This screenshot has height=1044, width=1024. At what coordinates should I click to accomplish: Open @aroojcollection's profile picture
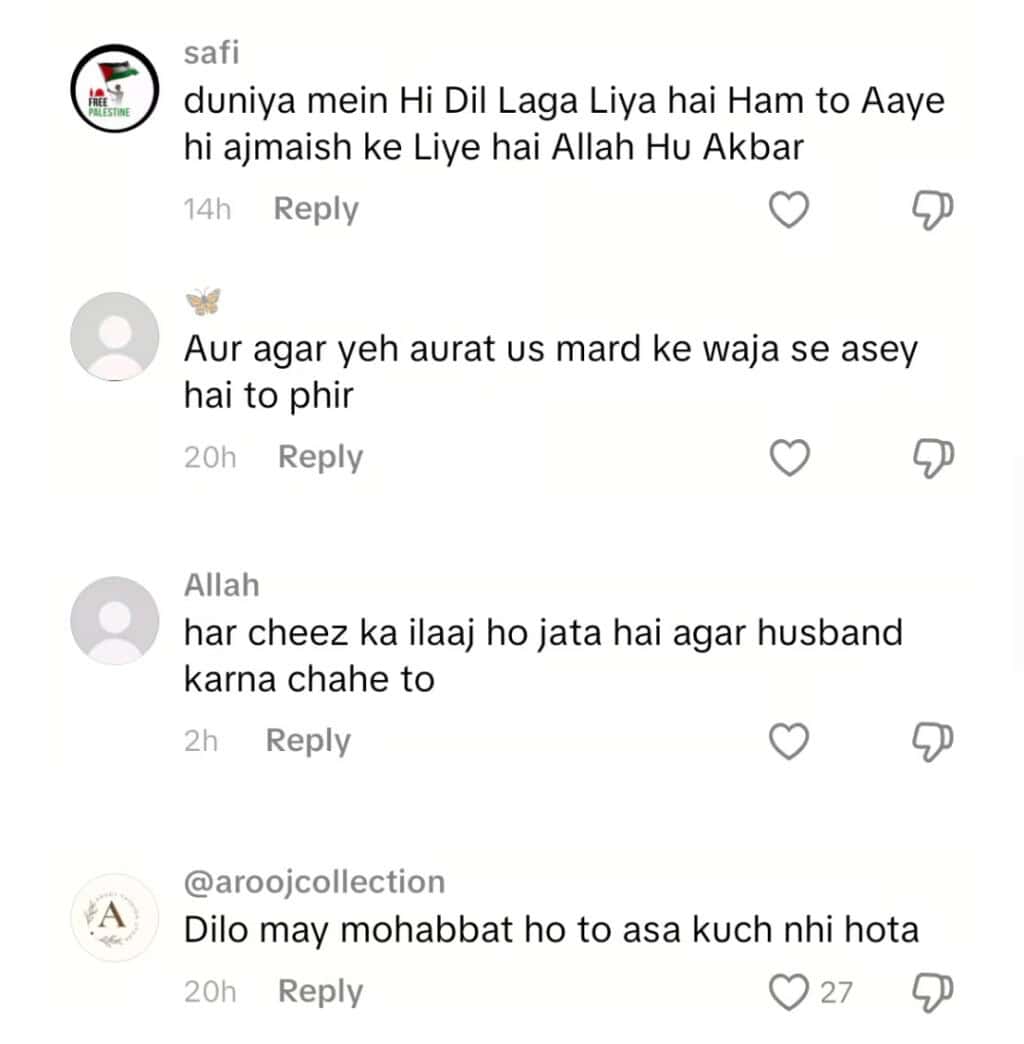[115, 916]
